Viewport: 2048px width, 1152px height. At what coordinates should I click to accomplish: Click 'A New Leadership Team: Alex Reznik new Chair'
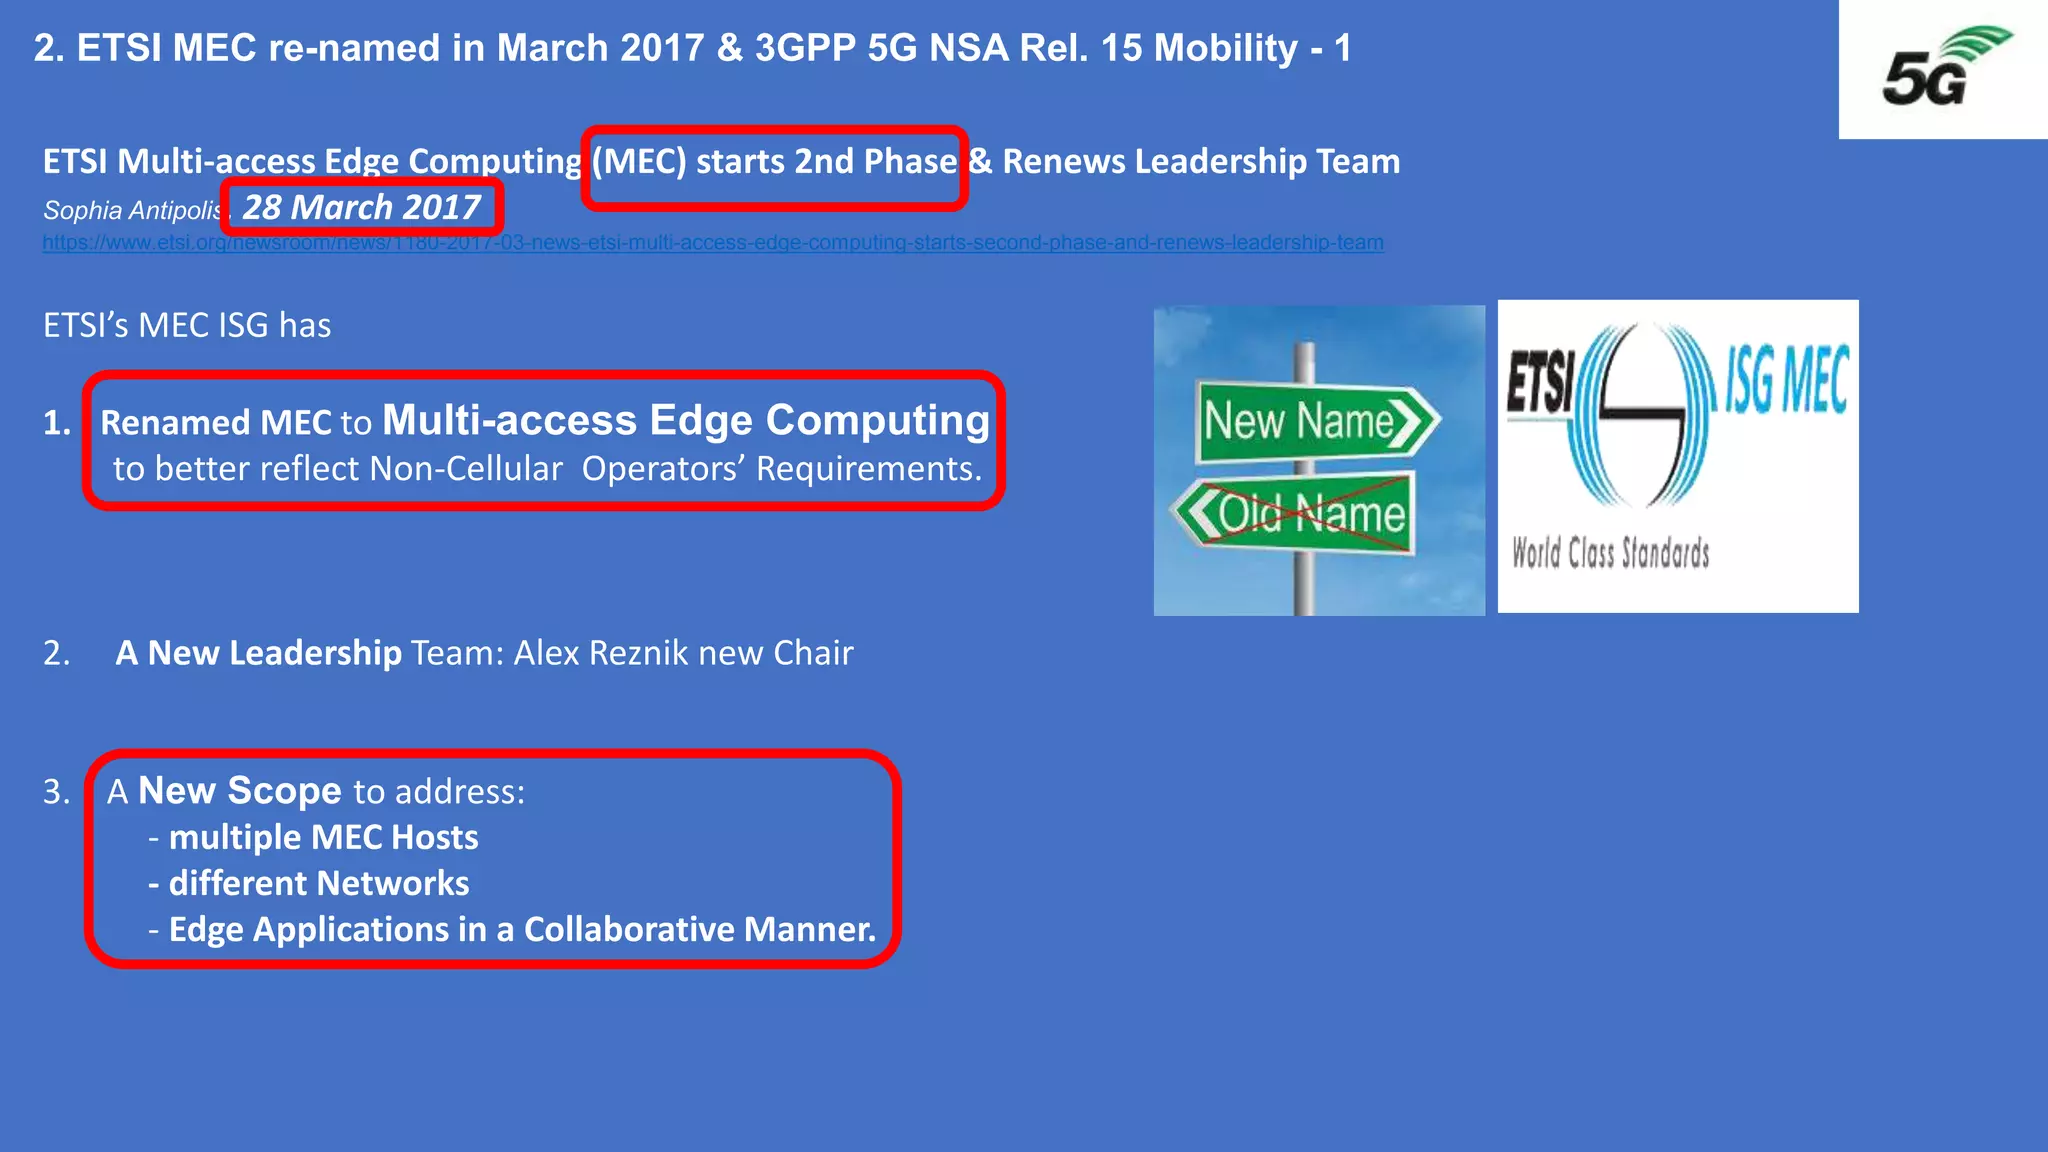(x=484, y=653)
